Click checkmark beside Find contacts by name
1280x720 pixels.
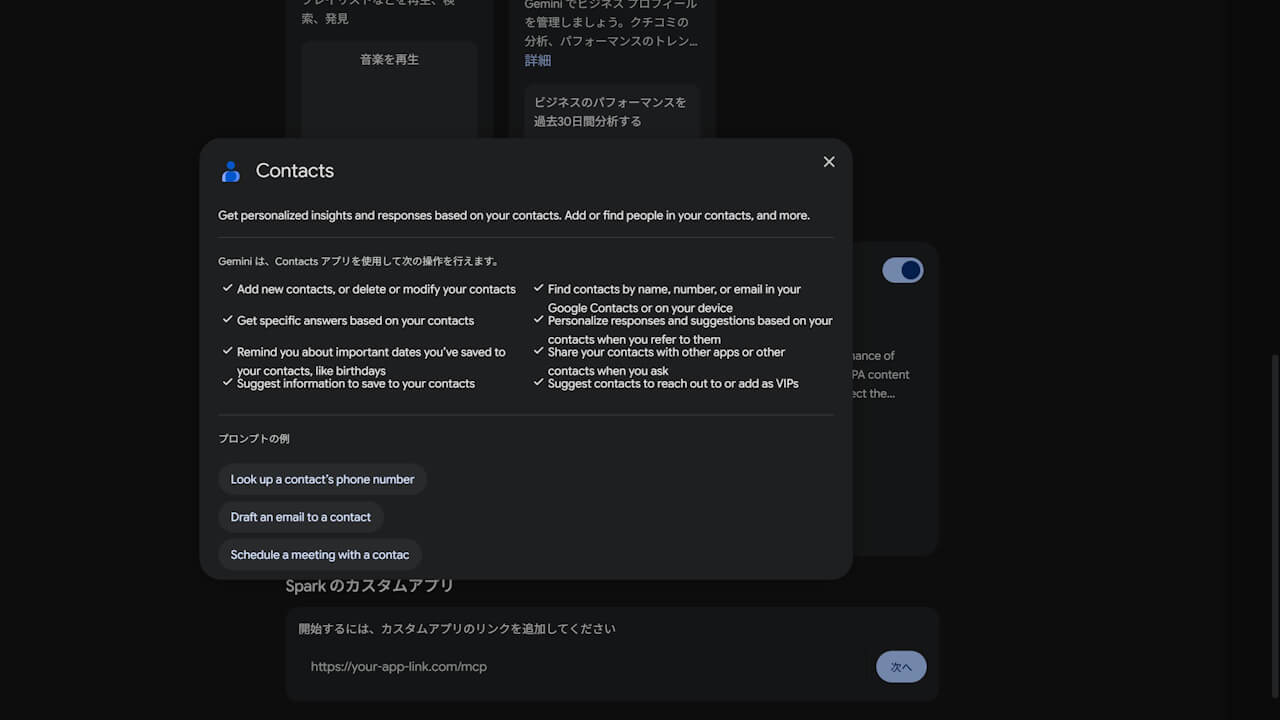pos(539,288)
